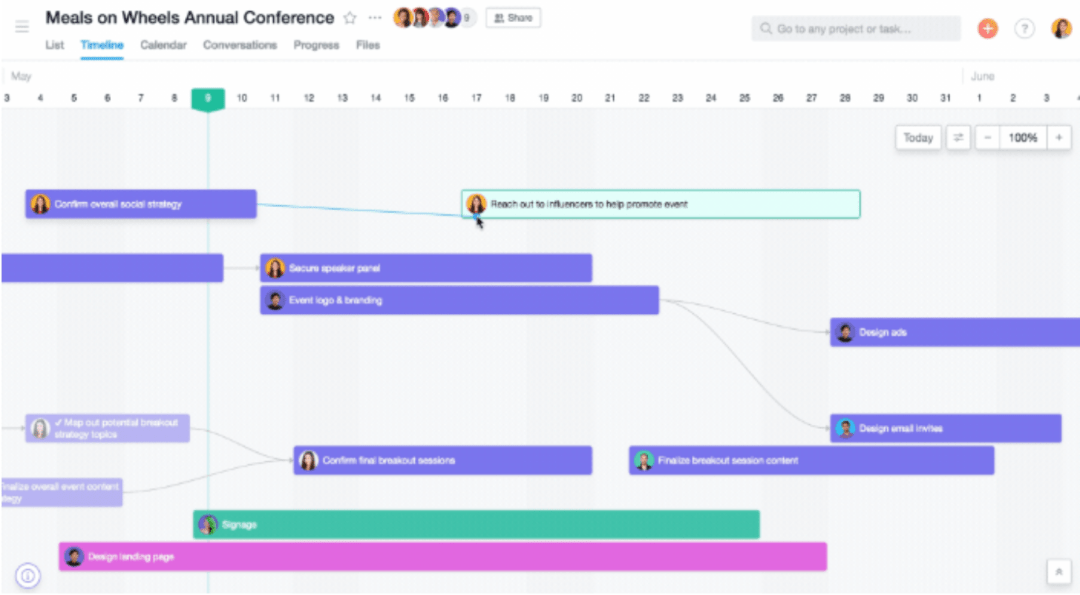Zoom in timeline with plus button
The height and width of the screenshot is (595, 1080).
pos(1059,138)
